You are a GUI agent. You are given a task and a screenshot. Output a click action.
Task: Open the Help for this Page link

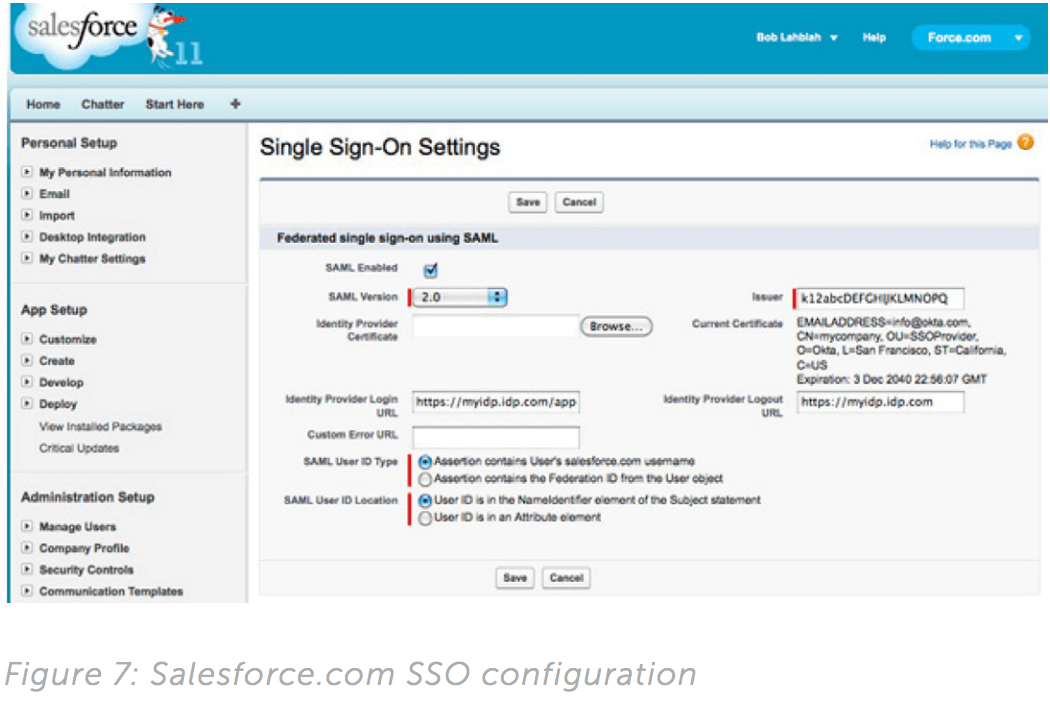[x=970, y=145]
